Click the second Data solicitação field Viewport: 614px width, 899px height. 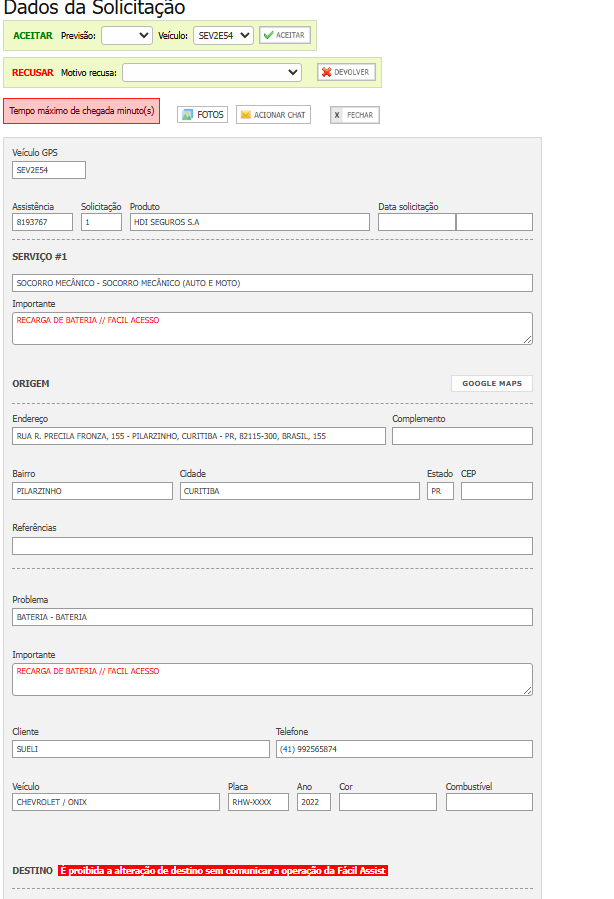click(x=494, y=222)
